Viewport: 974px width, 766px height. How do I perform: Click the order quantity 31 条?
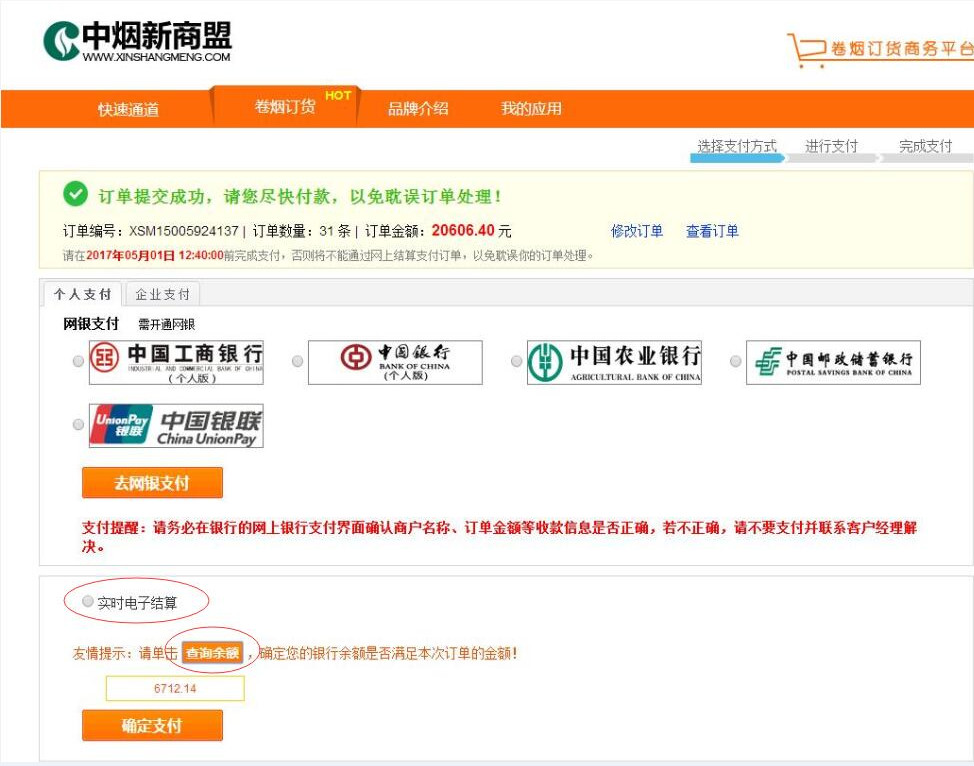[x=335, y=231]
